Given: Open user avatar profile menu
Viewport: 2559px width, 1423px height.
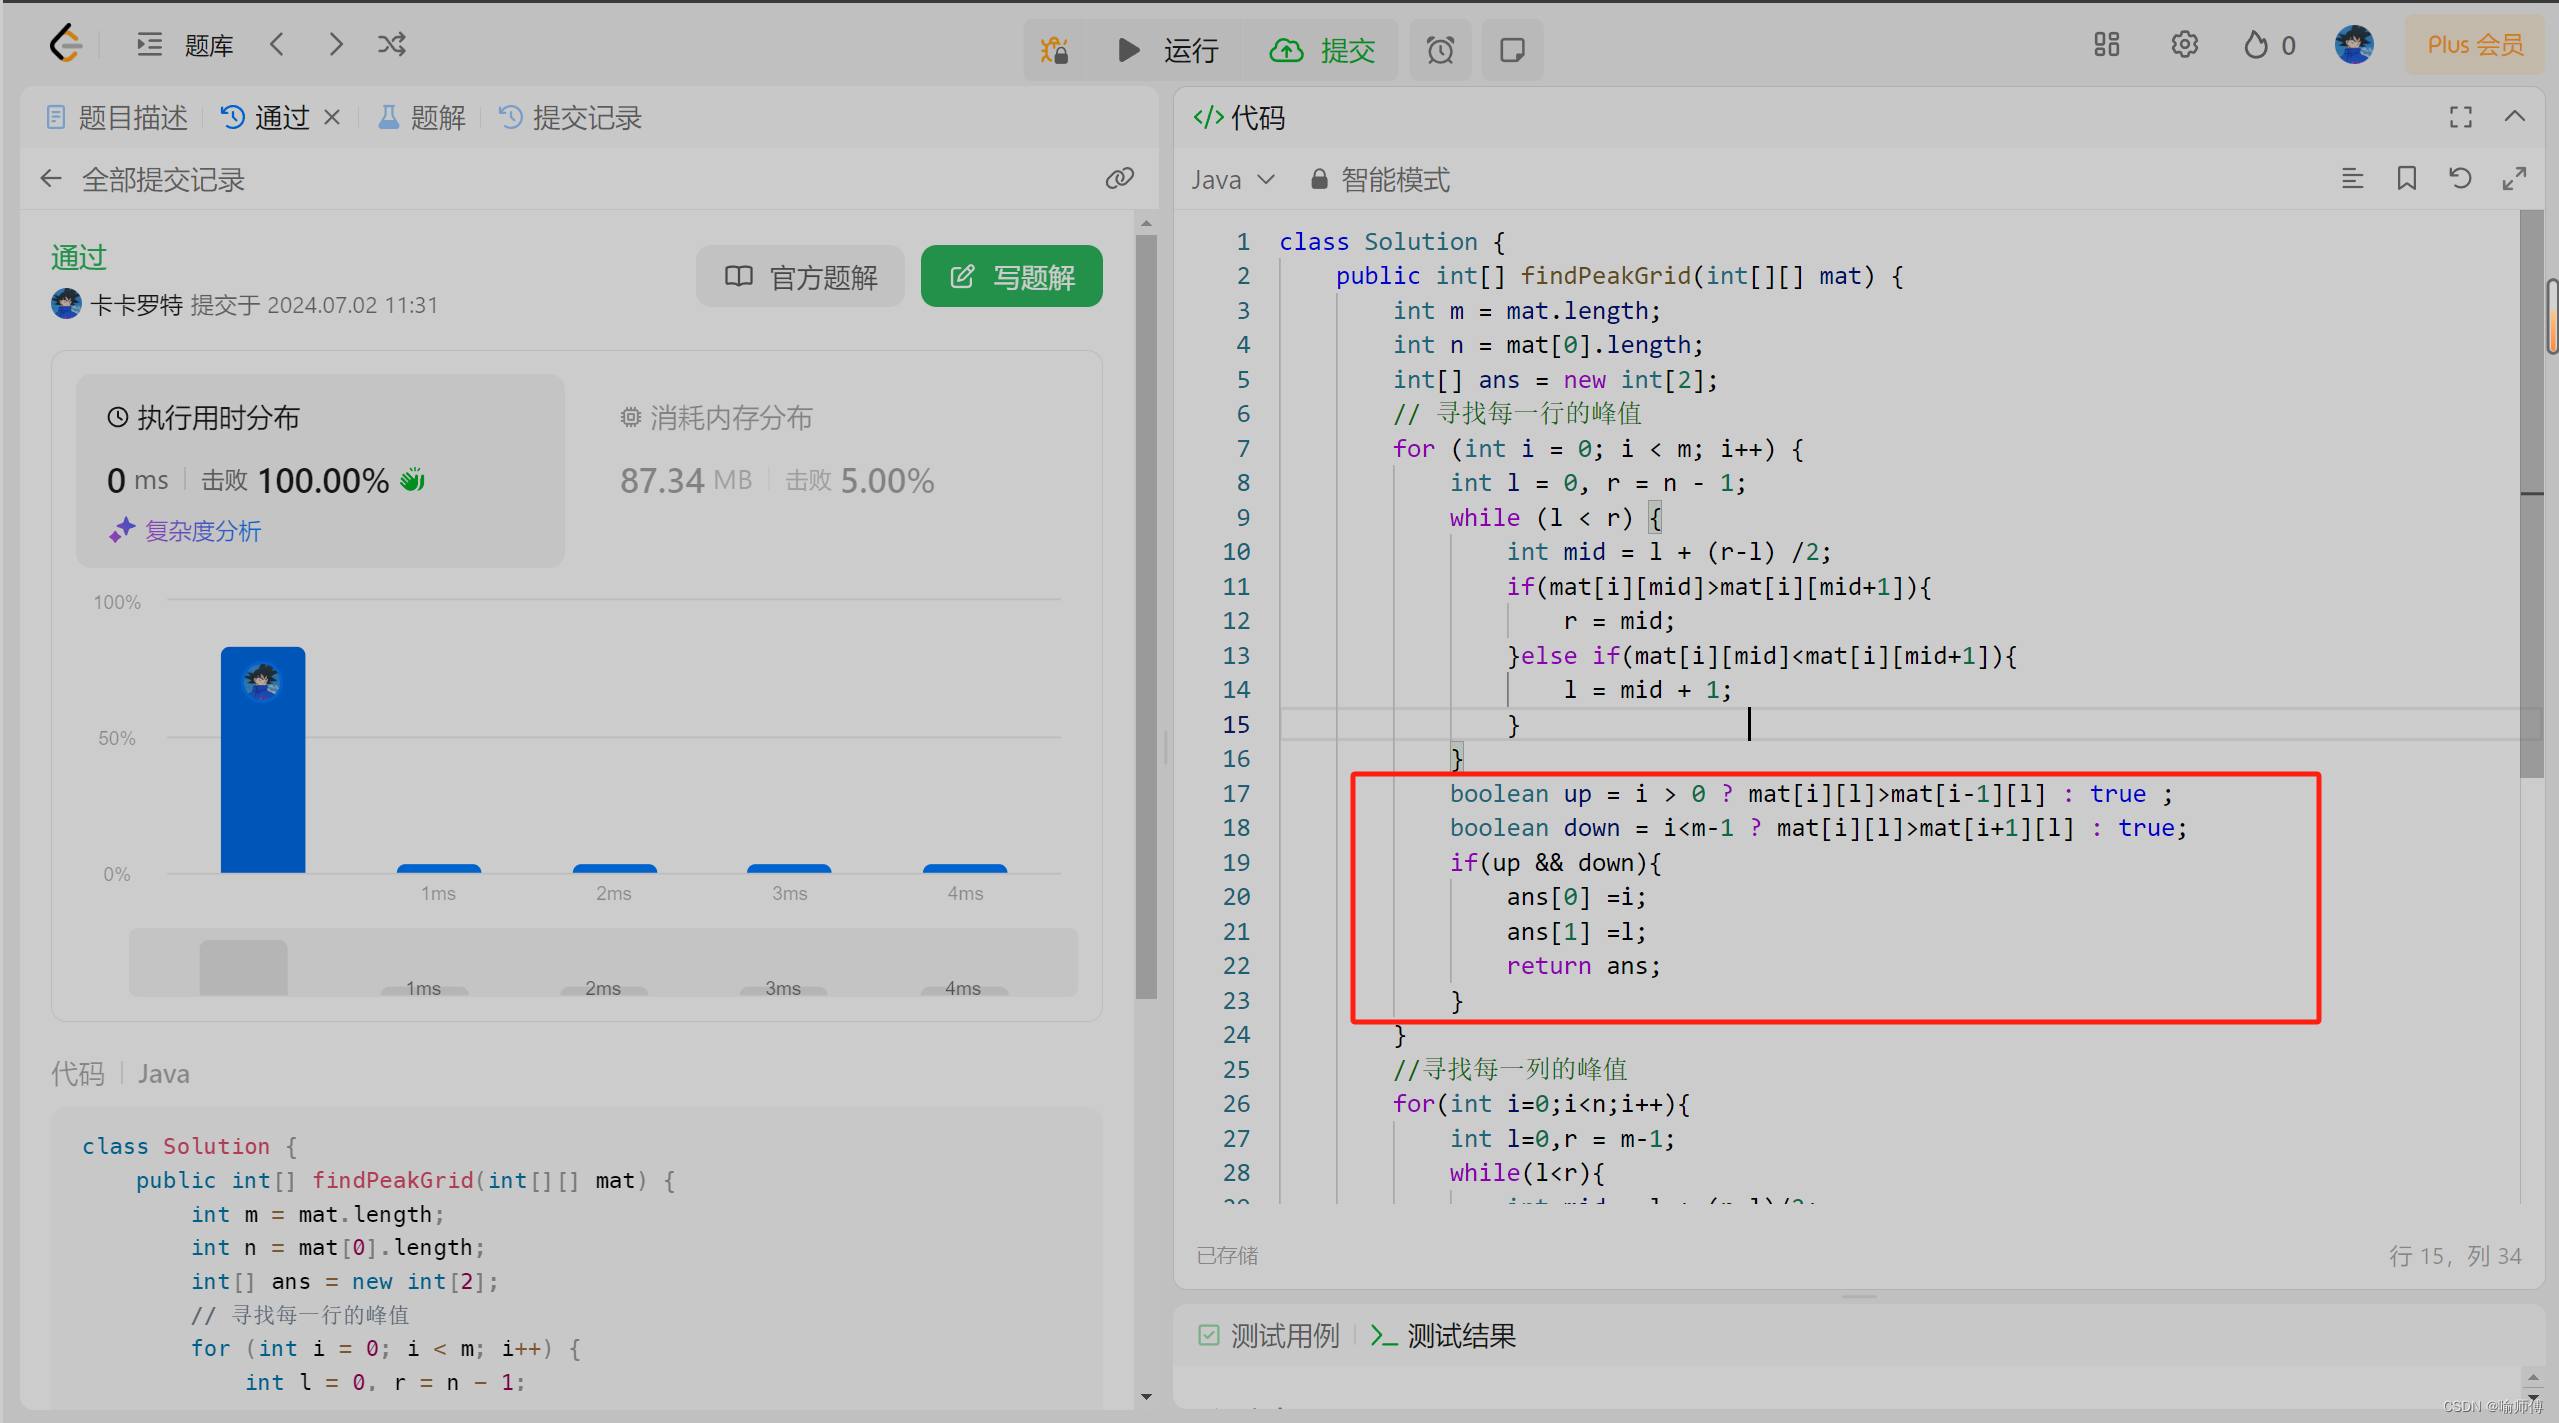Looking at the screenshot, I should [2354, 45].
